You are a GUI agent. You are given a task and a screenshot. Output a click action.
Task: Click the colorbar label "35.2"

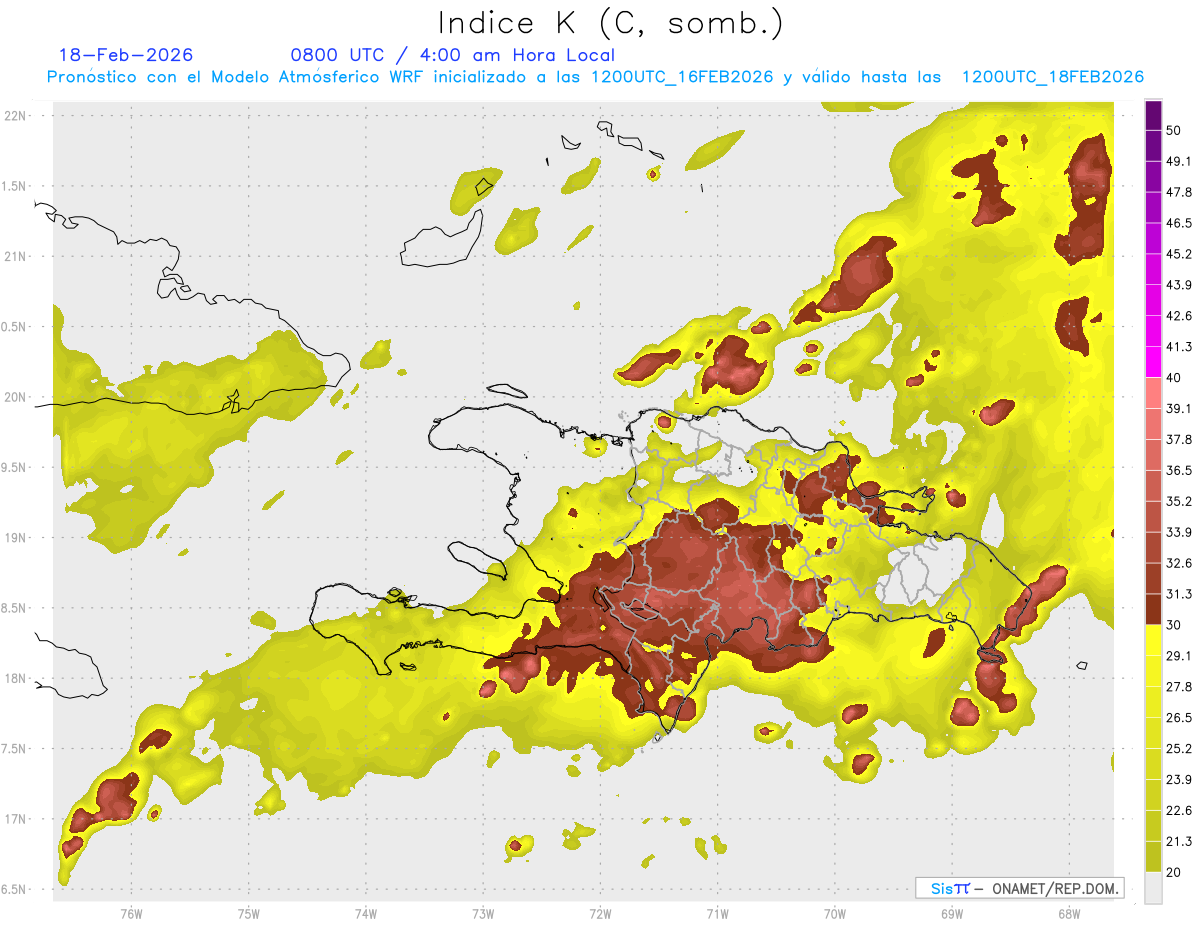coord(1179,501)
